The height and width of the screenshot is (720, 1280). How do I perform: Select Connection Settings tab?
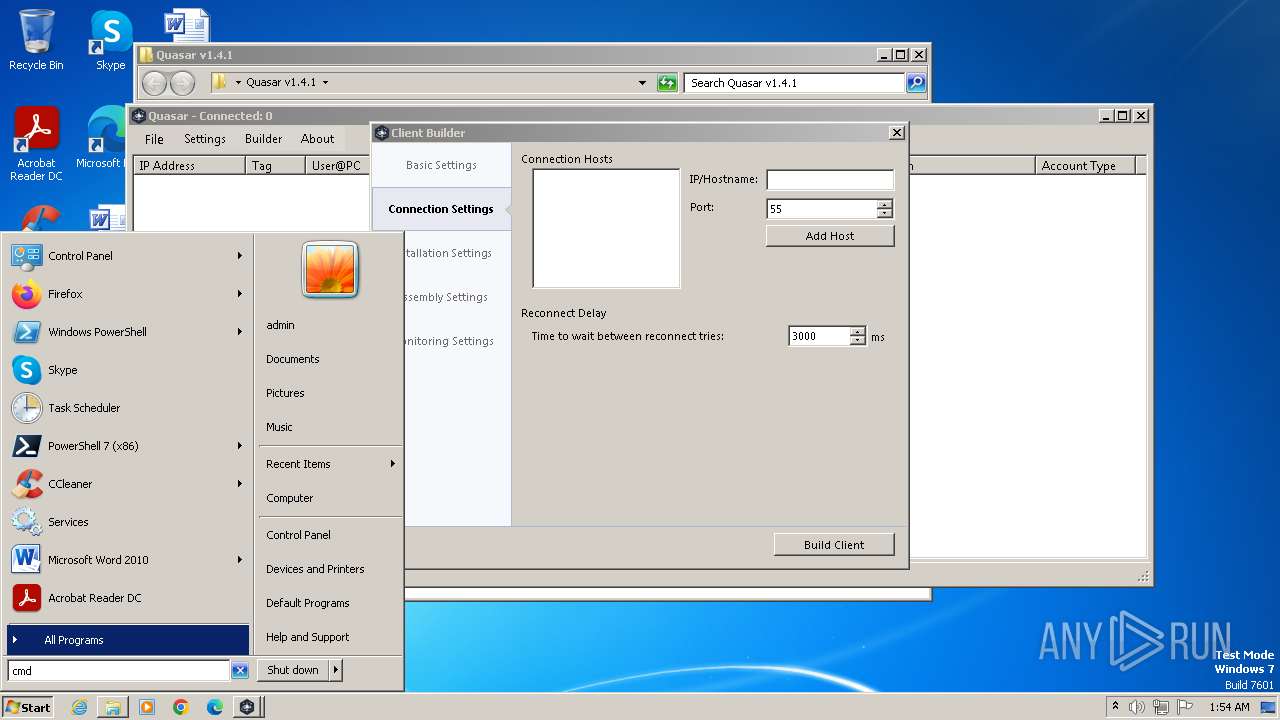click(441, 209)
